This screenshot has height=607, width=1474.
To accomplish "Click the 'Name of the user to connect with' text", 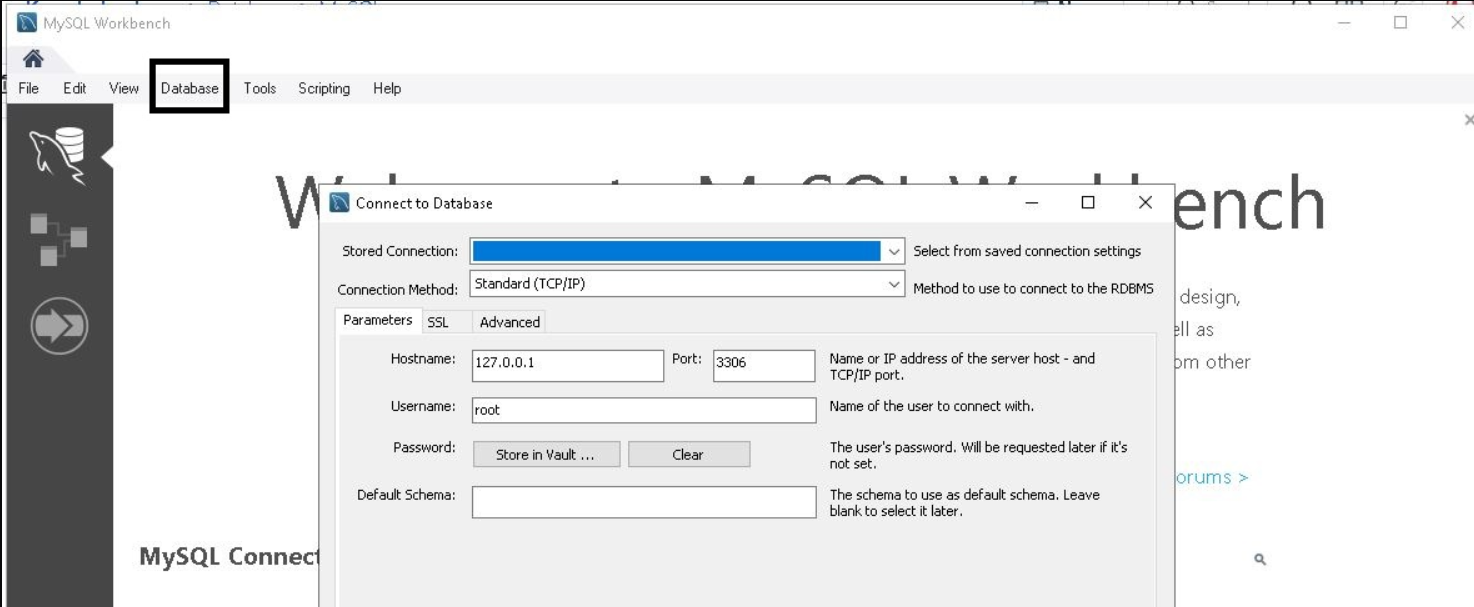I will (x=932, y=406).
